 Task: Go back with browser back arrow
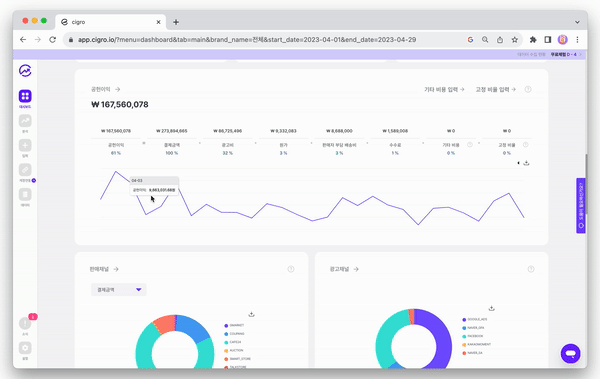coord(23,39)
